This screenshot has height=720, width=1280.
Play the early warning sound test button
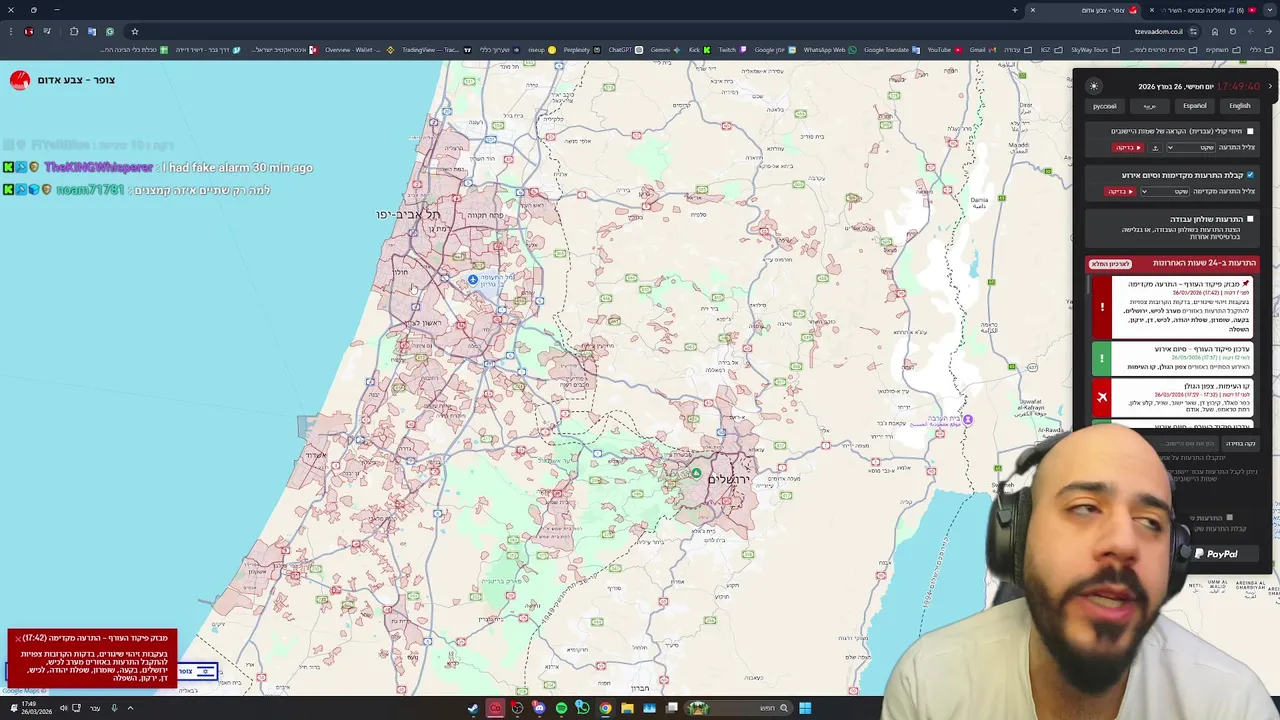(x=1118, y=191)
